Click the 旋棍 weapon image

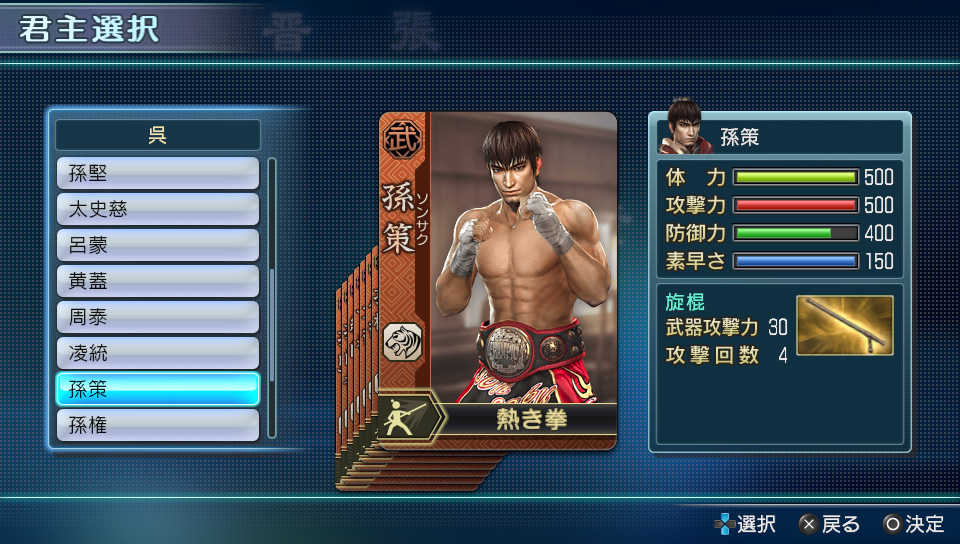point(845,326)
